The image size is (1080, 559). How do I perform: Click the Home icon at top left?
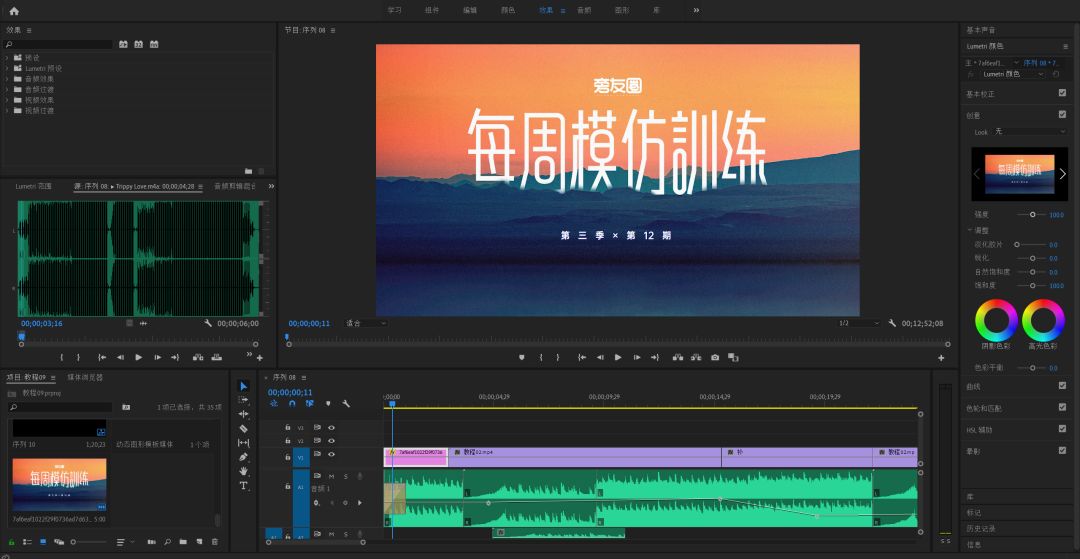tap(14, 10)
